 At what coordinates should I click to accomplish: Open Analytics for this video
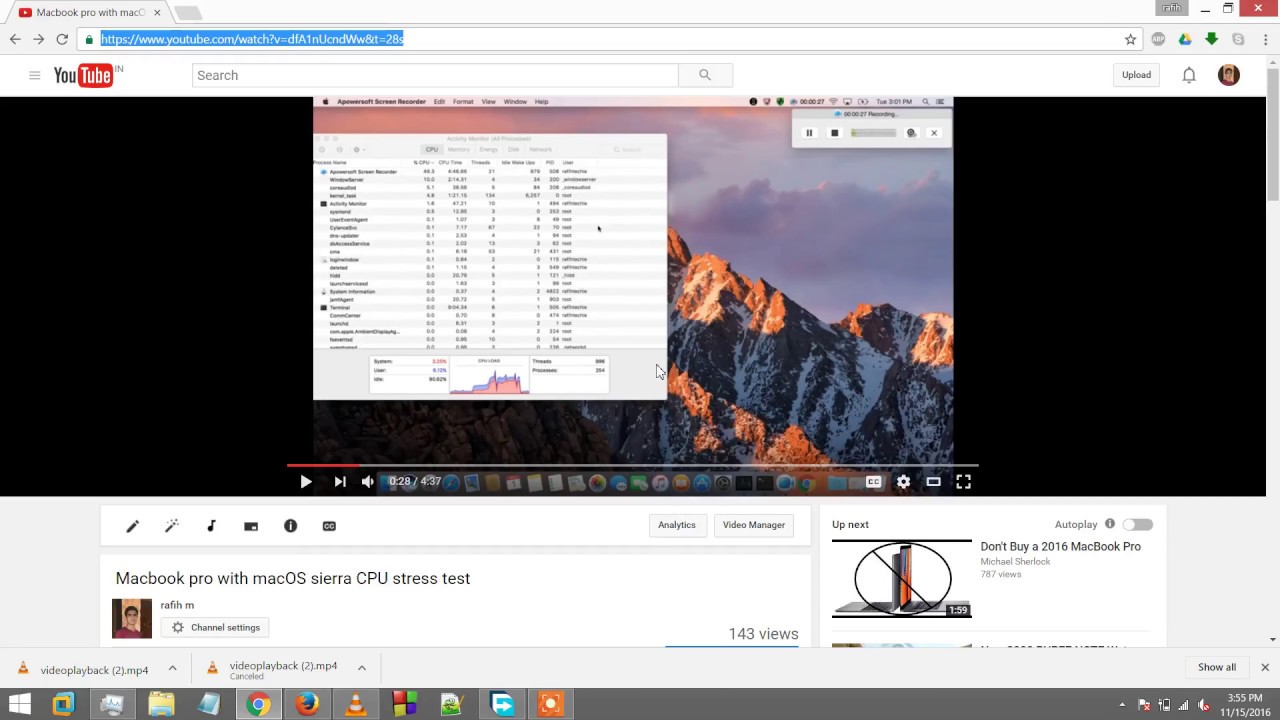676,525
